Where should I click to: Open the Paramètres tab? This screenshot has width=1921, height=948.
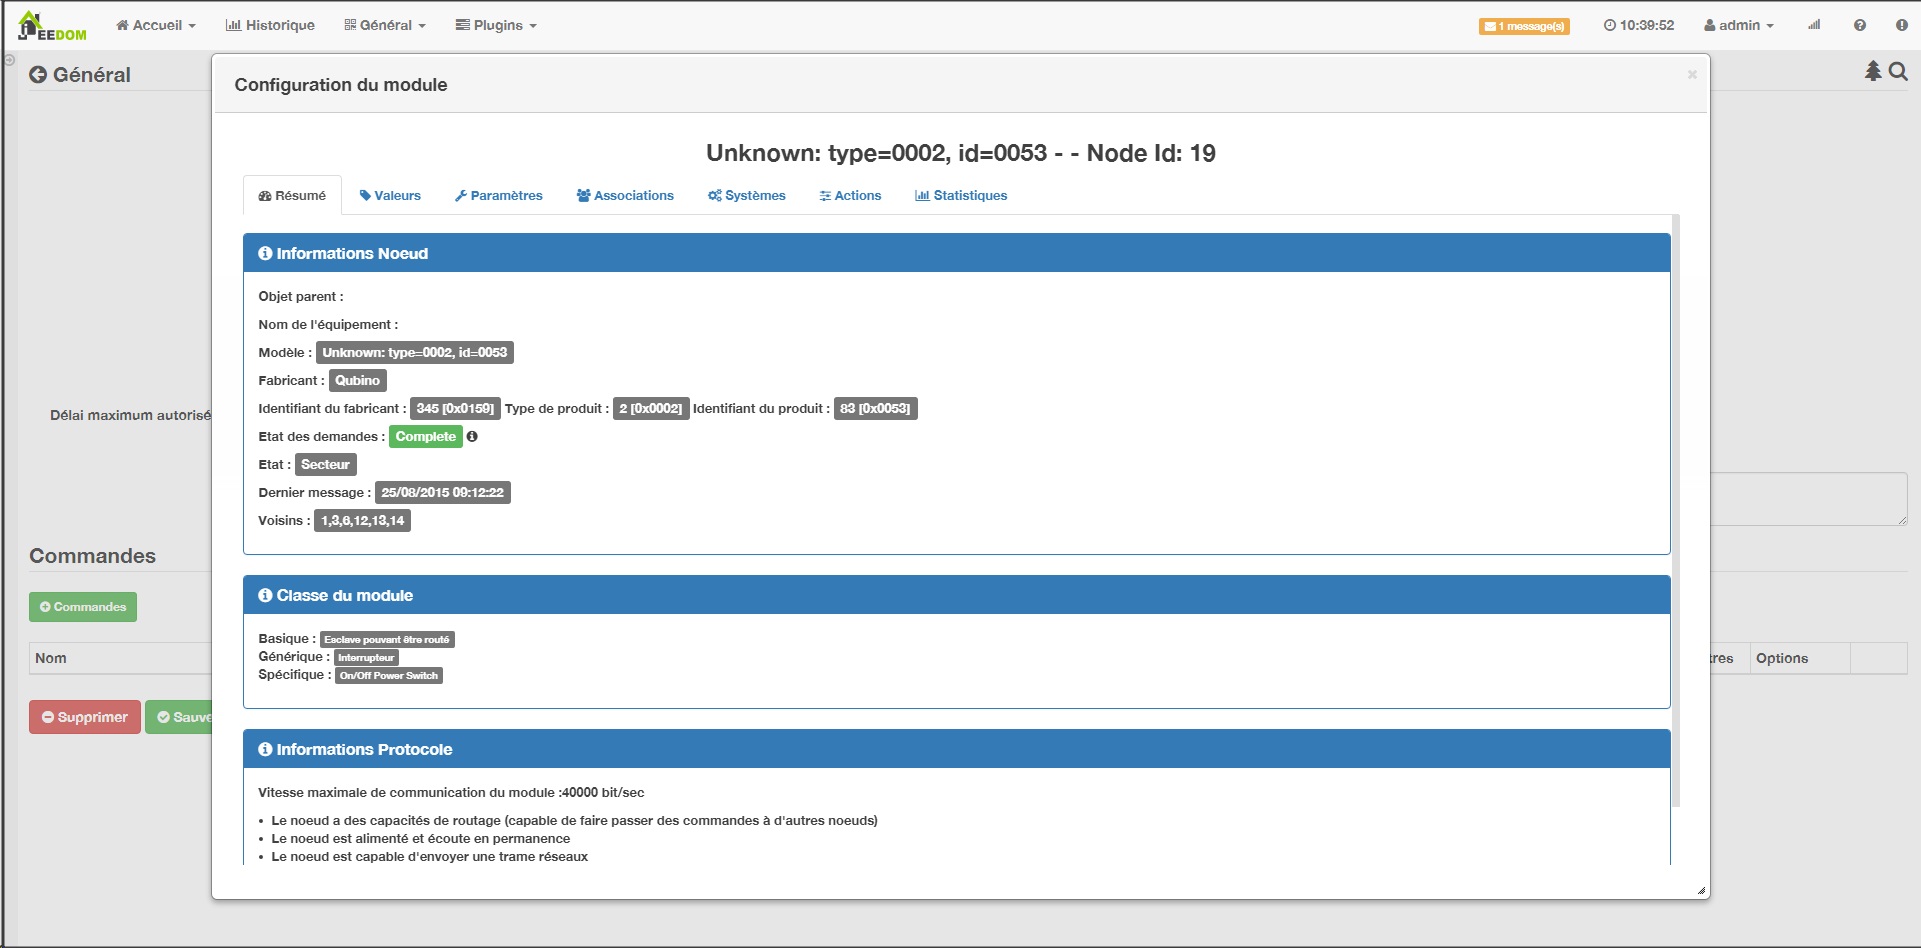click(x=499, y=195)
